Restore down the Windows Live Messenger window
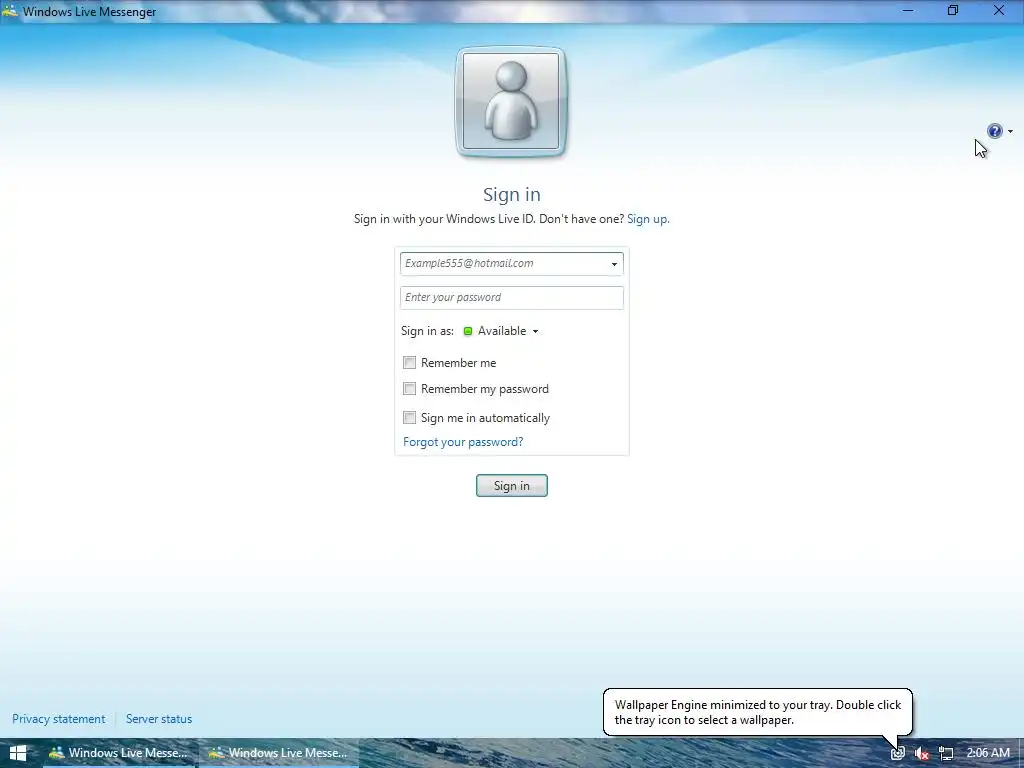 click(x=953, y=10)
